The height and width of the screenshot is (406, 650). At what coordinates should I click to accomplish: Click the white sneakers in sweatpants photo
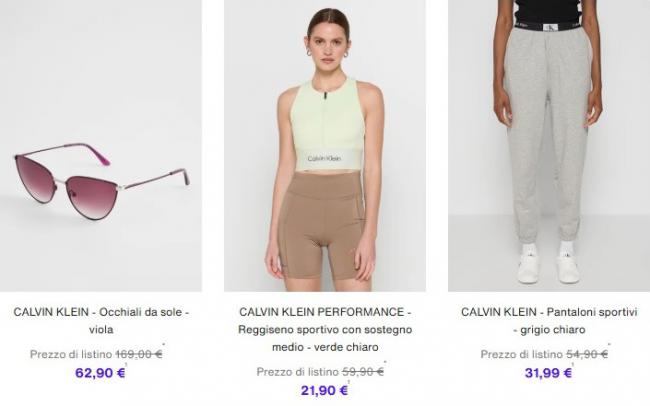point(548,268)
